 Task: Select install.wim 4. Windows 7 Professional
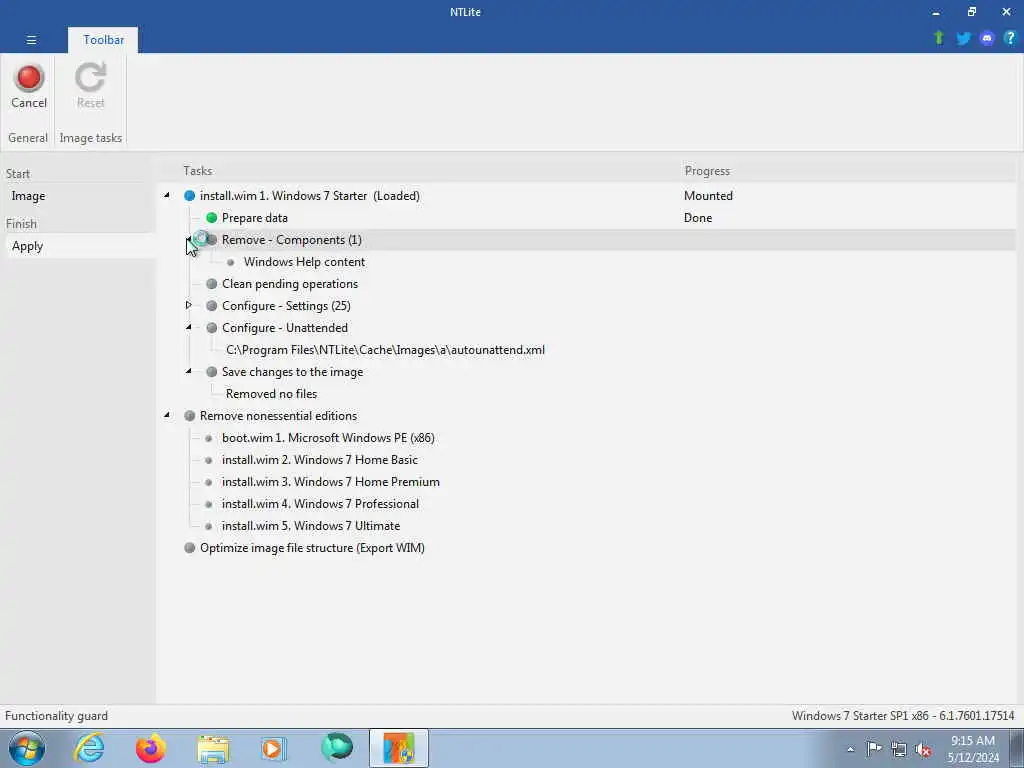pos(320,504)
